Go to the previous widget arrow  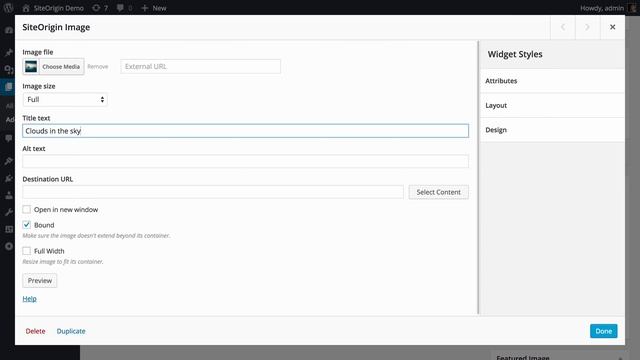click(563, 27)
